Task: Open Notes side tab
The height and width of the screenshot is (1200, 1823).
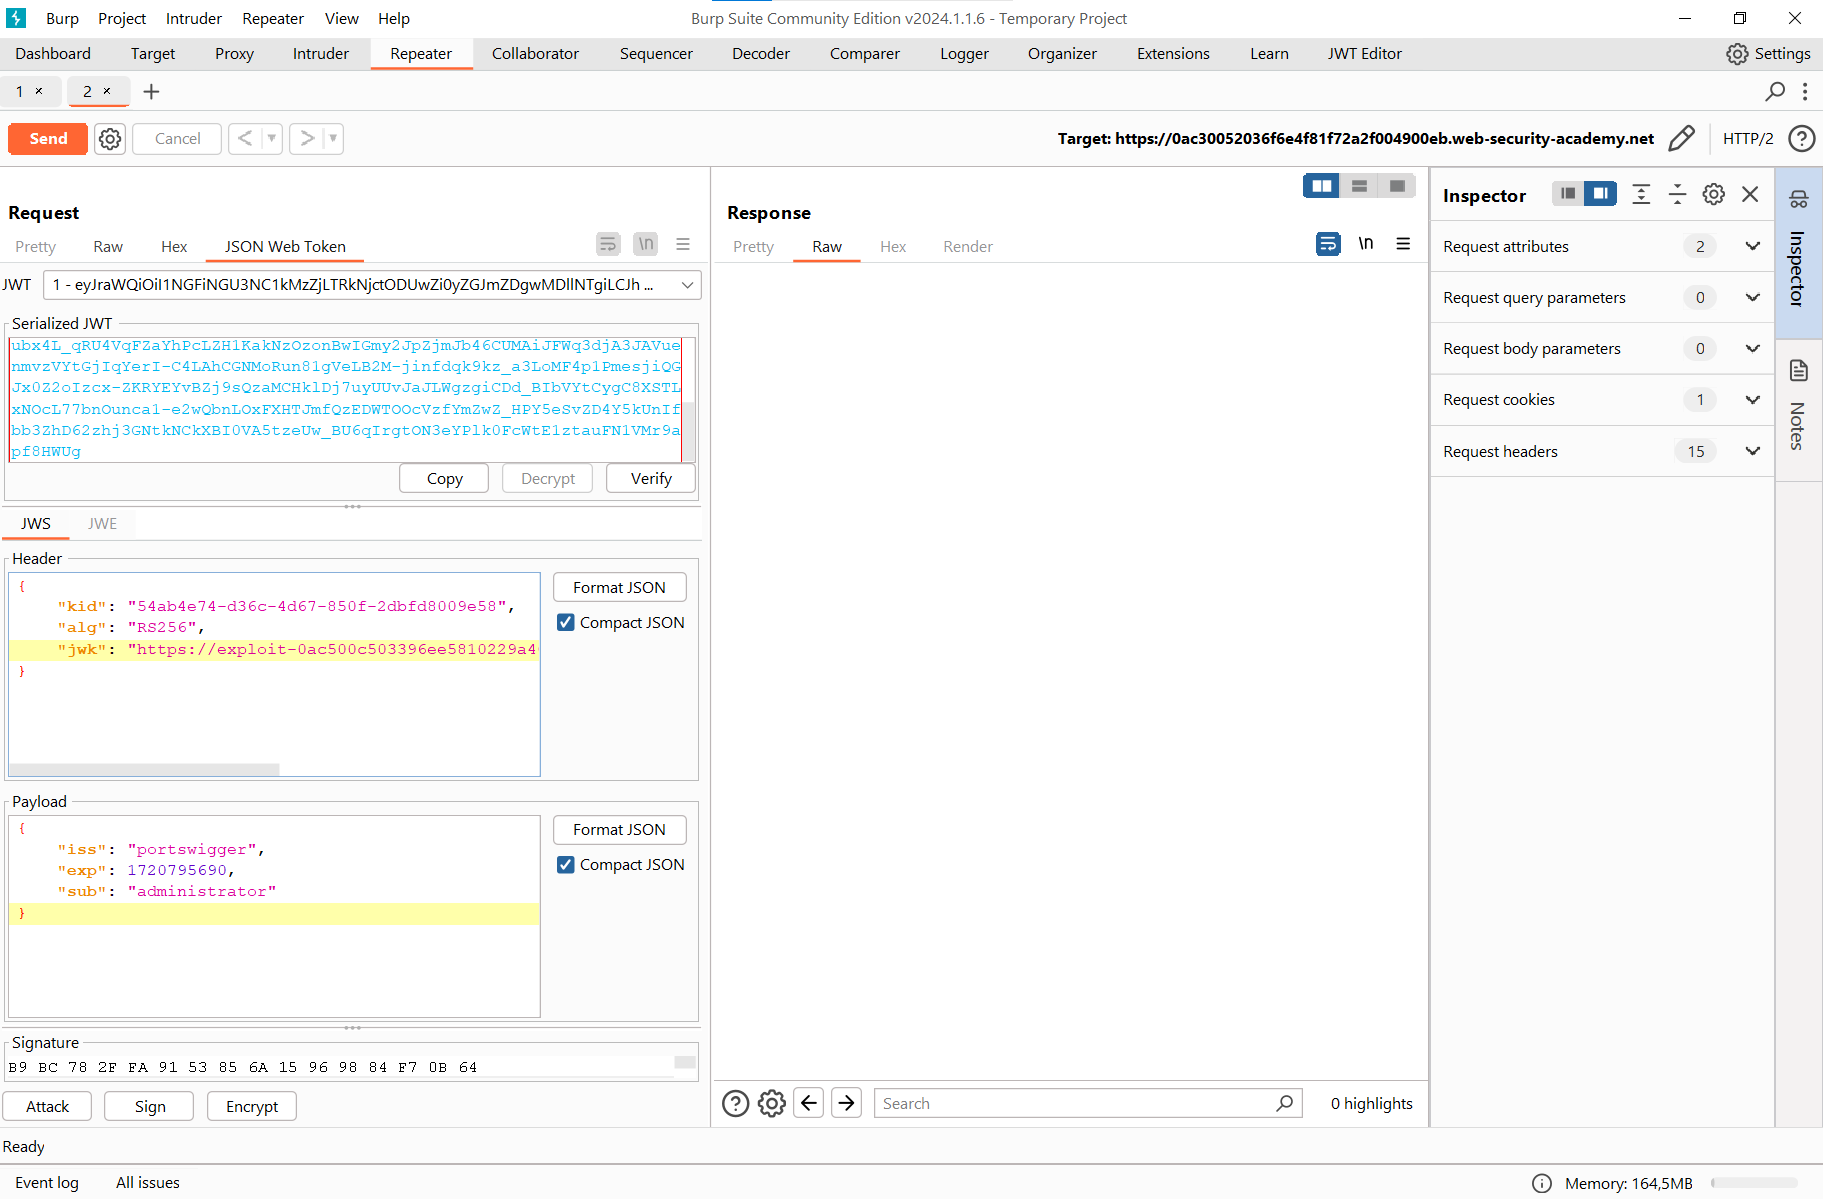Action: [x=1798, y=410]
